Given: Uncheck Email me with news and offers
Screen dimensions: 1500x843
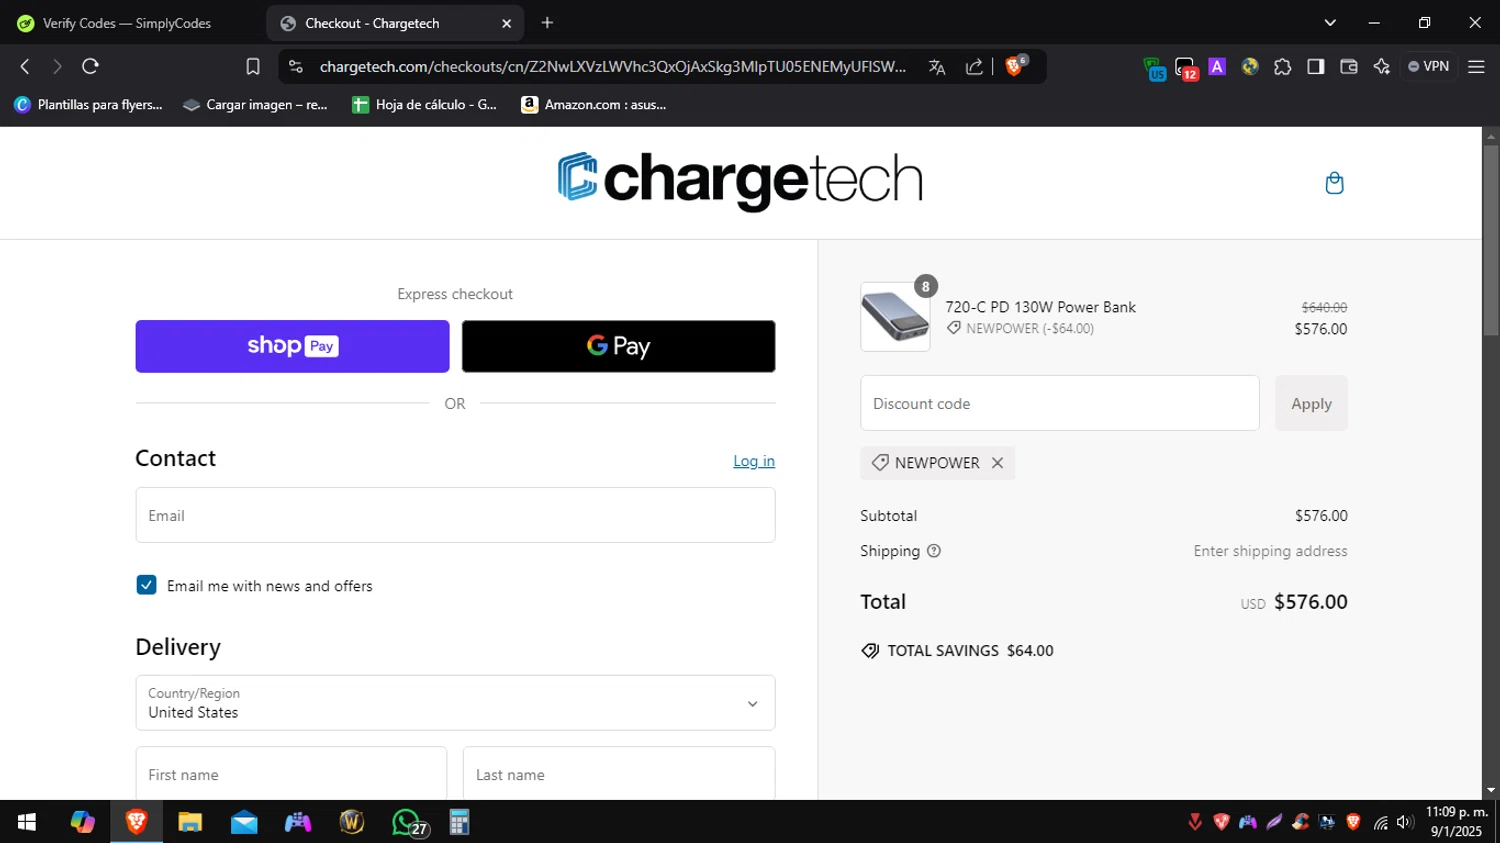Looking at the screenshot, I should tap(146, 585).
